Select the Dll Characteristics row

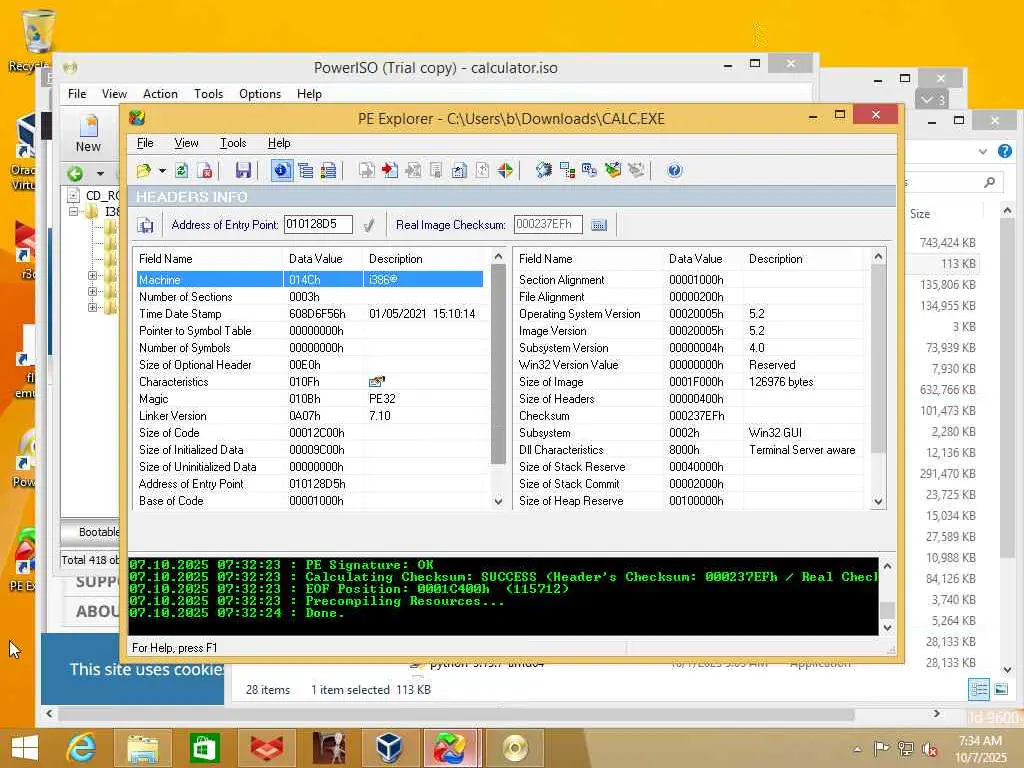pos(692,449)
